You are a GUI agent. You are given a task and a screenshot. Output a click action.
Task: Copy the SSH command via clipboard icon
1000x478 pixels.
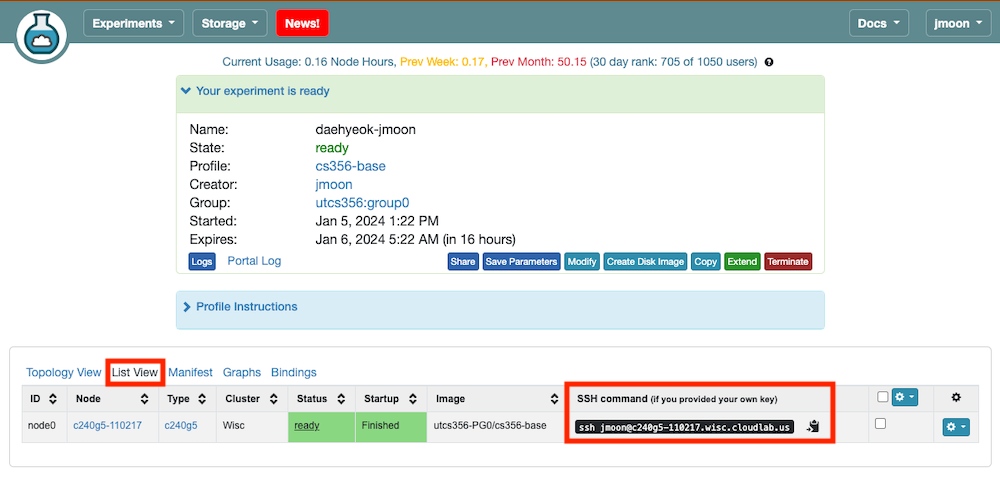pyautogui.click(x=814, y=426)
